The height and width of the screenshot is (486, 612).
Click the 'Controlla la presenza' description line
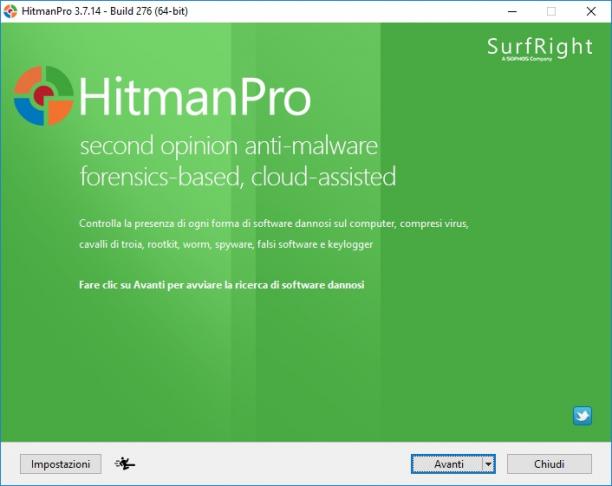(274, 224)
